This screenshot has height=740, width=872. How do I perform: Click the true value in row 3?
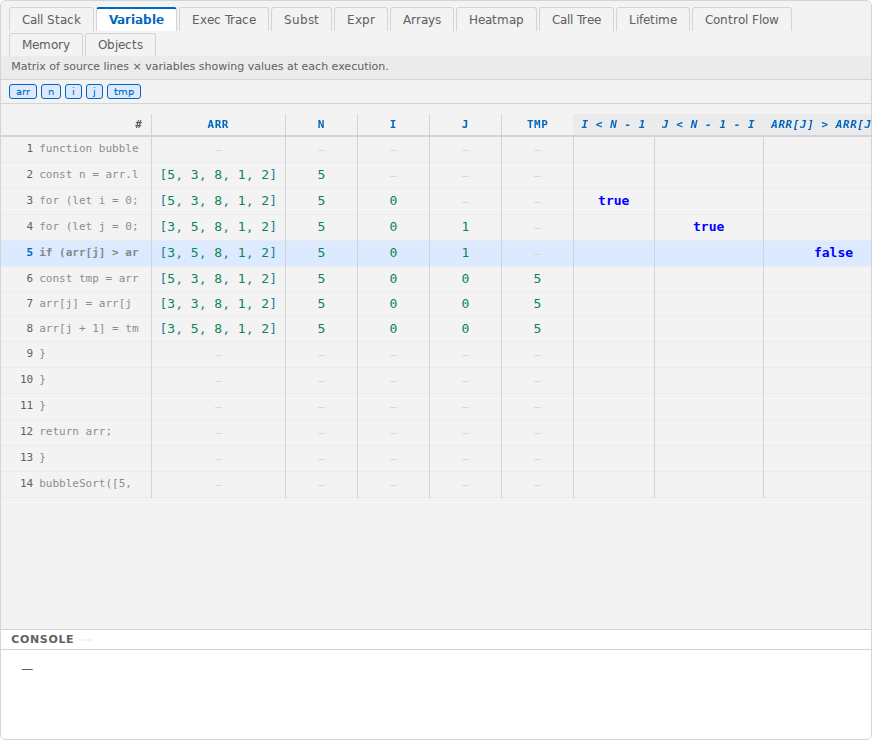[614, 201]
